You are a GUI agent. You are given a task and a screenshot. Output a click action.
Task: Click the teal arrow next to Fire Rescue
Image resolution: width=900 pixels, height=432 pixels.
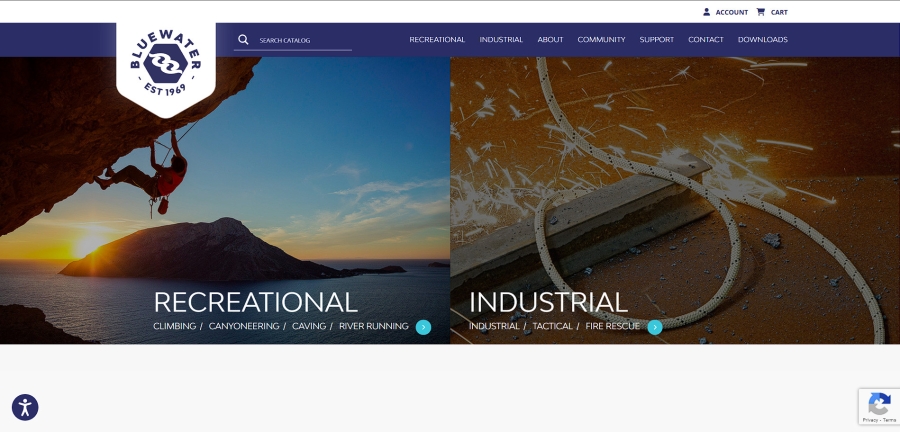(655, 327)
